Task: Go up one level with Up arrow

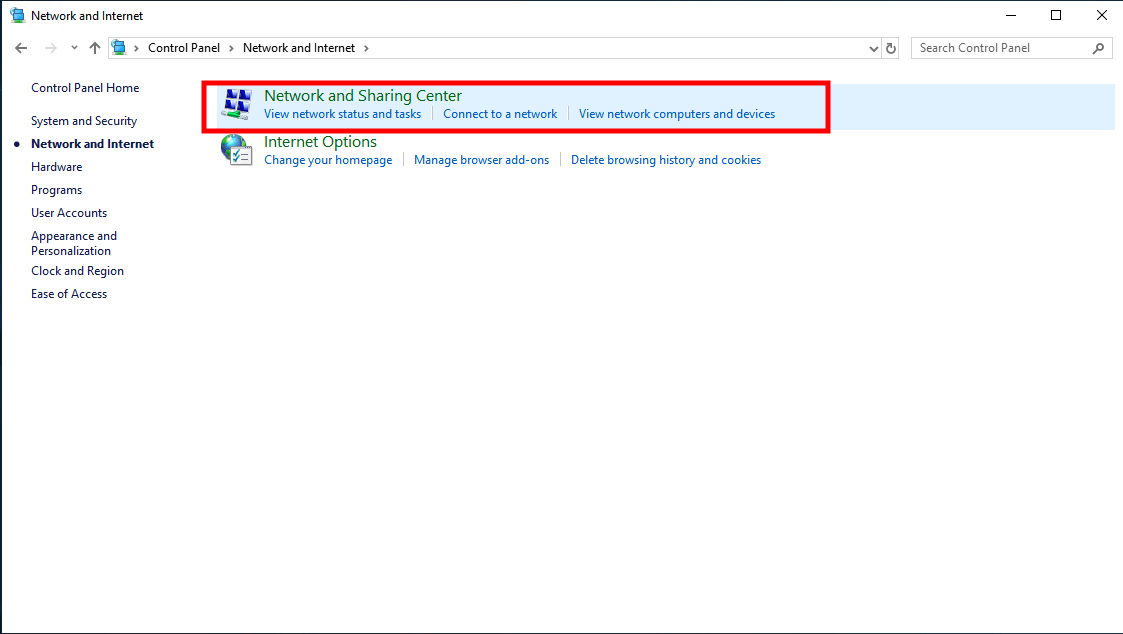Action: (95, 48)
